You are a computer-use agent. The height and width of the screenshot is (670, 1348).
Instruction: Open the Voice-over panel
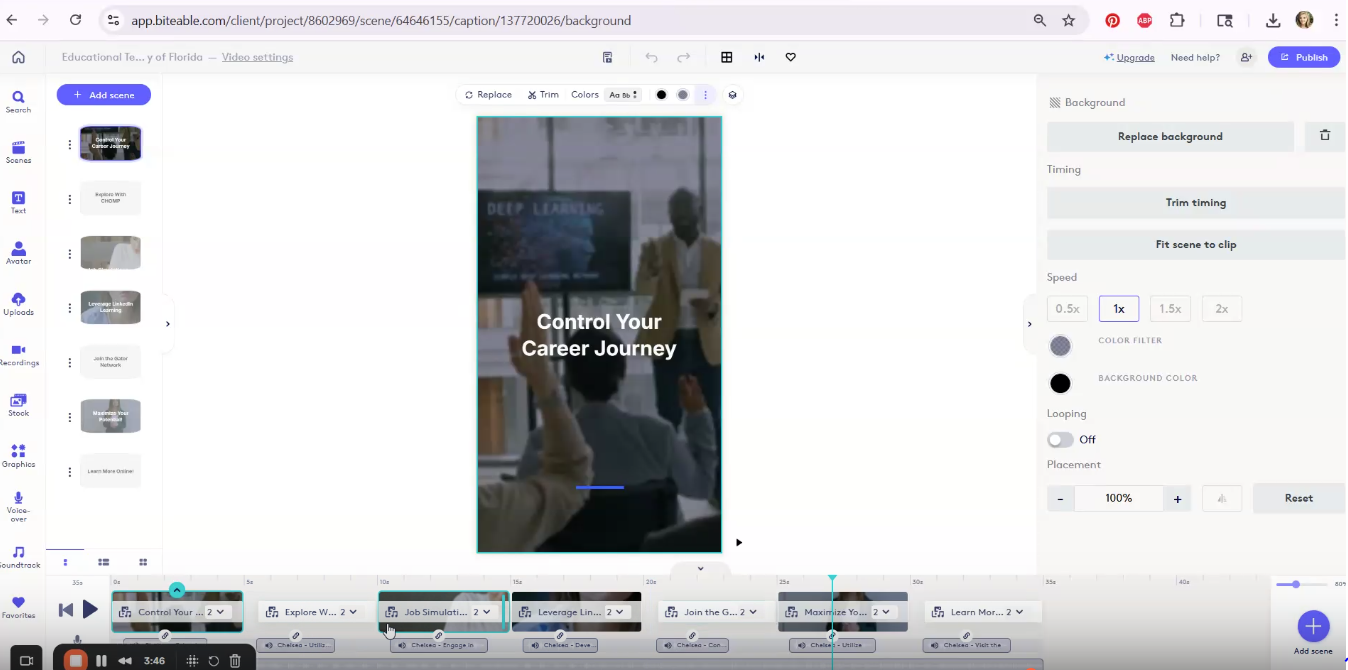(x=19, y=505)
